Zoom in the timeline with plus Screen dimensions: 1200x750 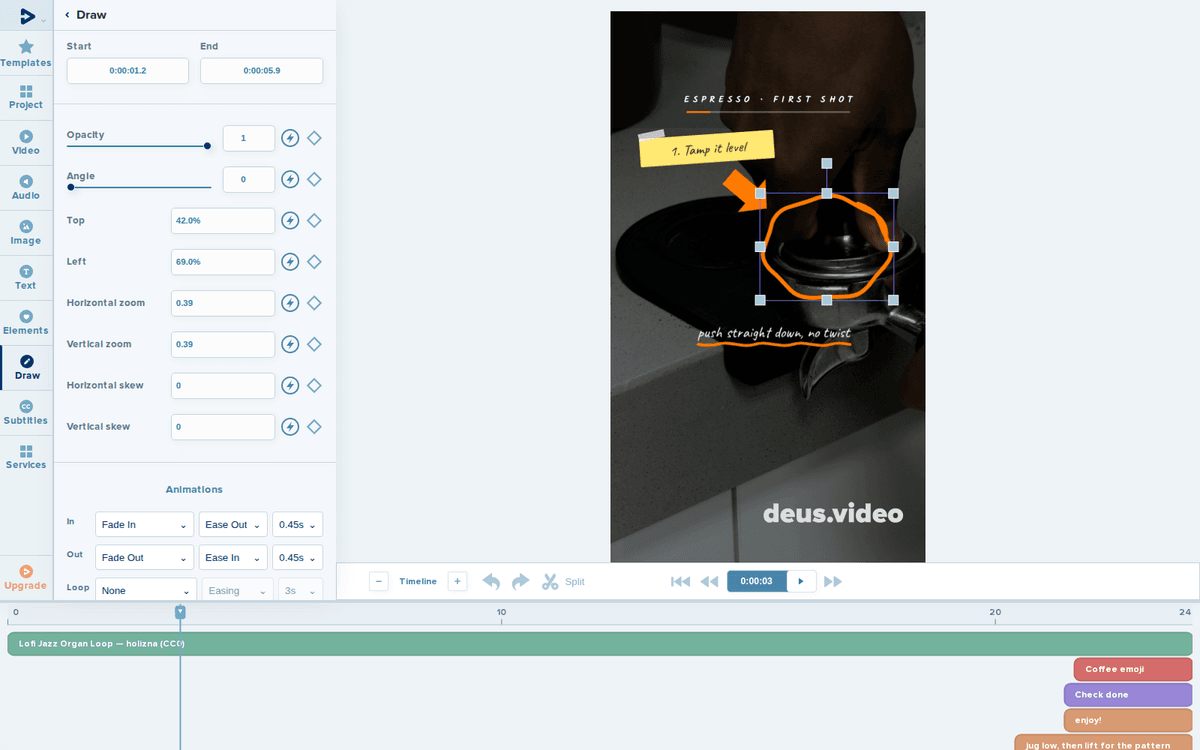457,581
